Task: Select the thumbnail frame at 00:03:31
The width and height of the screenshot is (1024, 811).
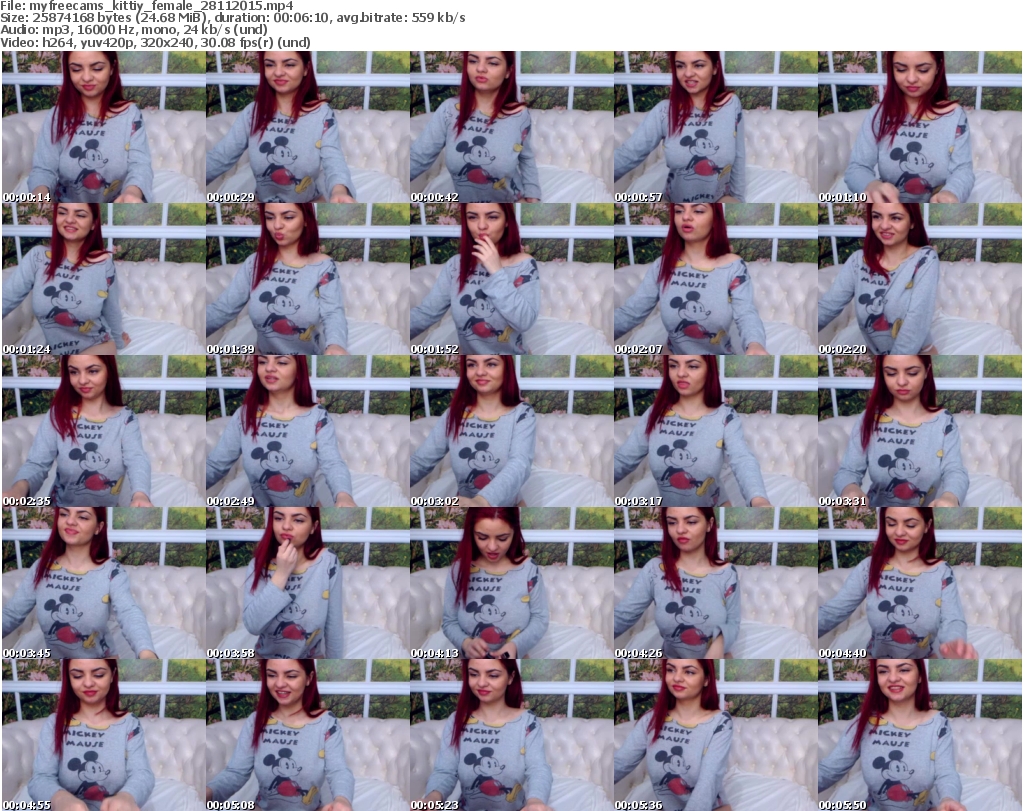Action: point(920,431)
